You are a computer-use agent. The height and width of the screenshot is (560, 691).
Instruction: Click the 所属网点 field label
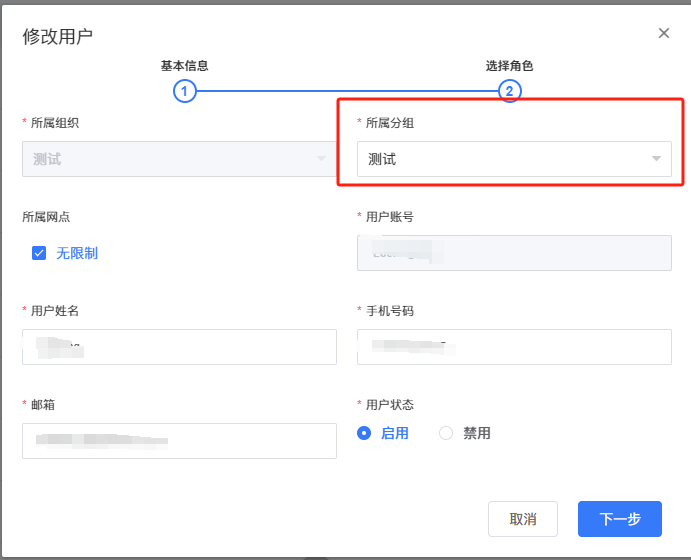click(46, 216)
